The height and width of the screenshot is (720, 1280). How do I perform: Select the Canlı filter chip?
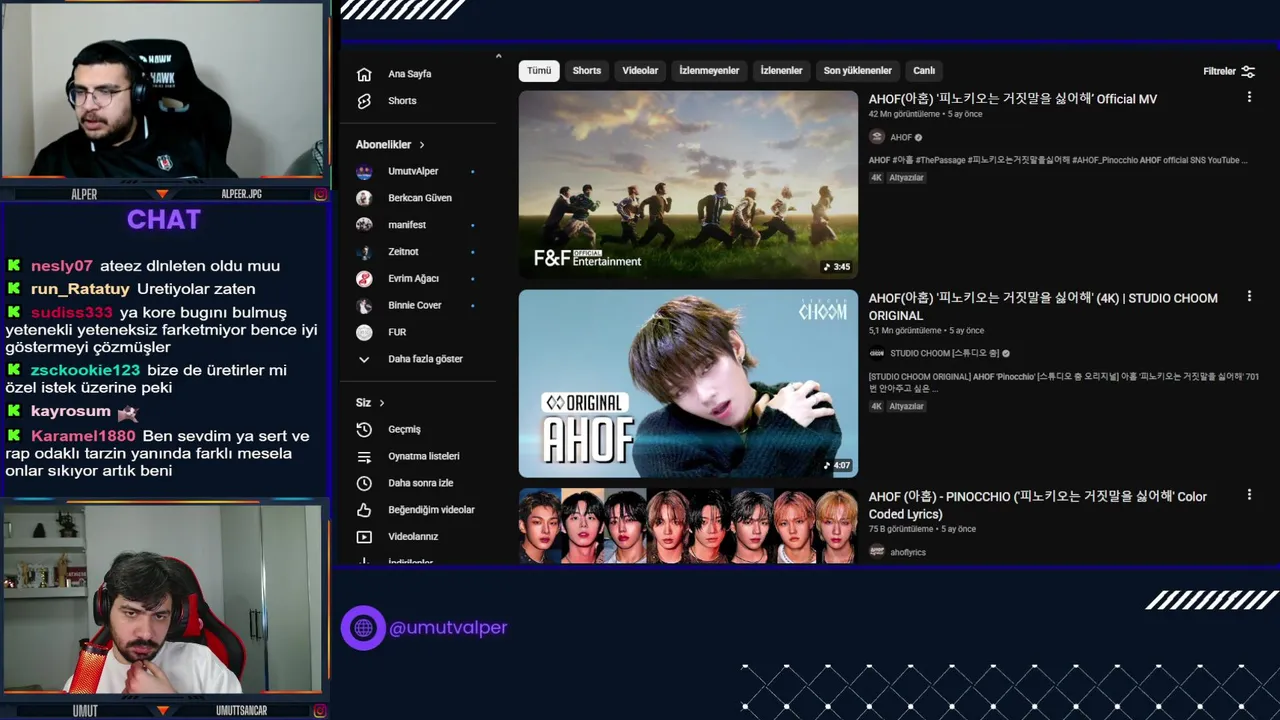pos(924,71)
